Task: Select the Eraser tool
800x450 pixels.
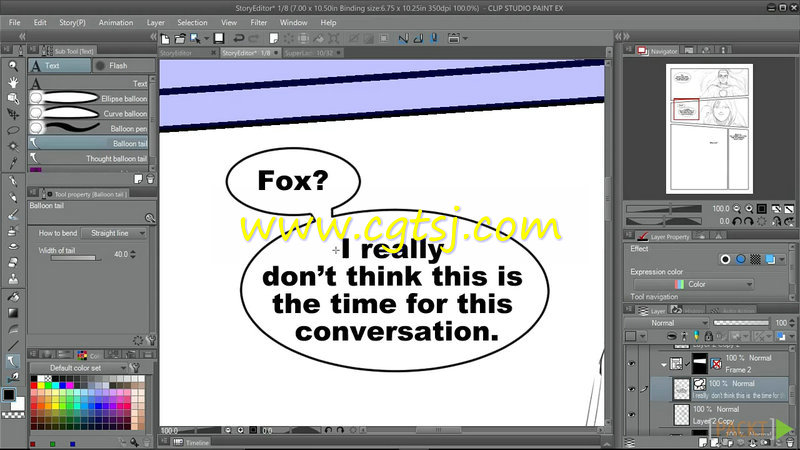Action: [x=13, y=263]
